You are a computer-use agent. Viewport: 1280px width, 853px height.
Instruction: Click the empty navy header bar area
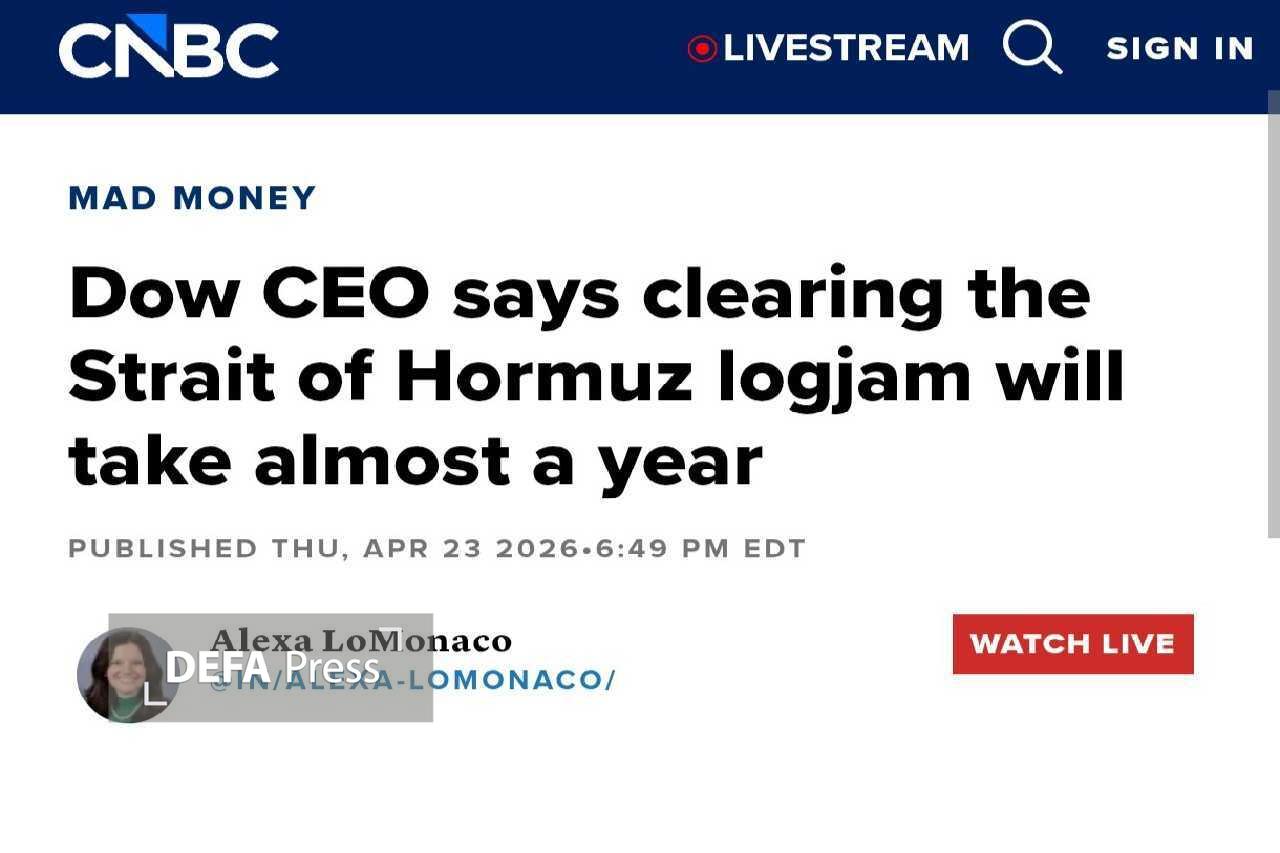coord(480,48)
